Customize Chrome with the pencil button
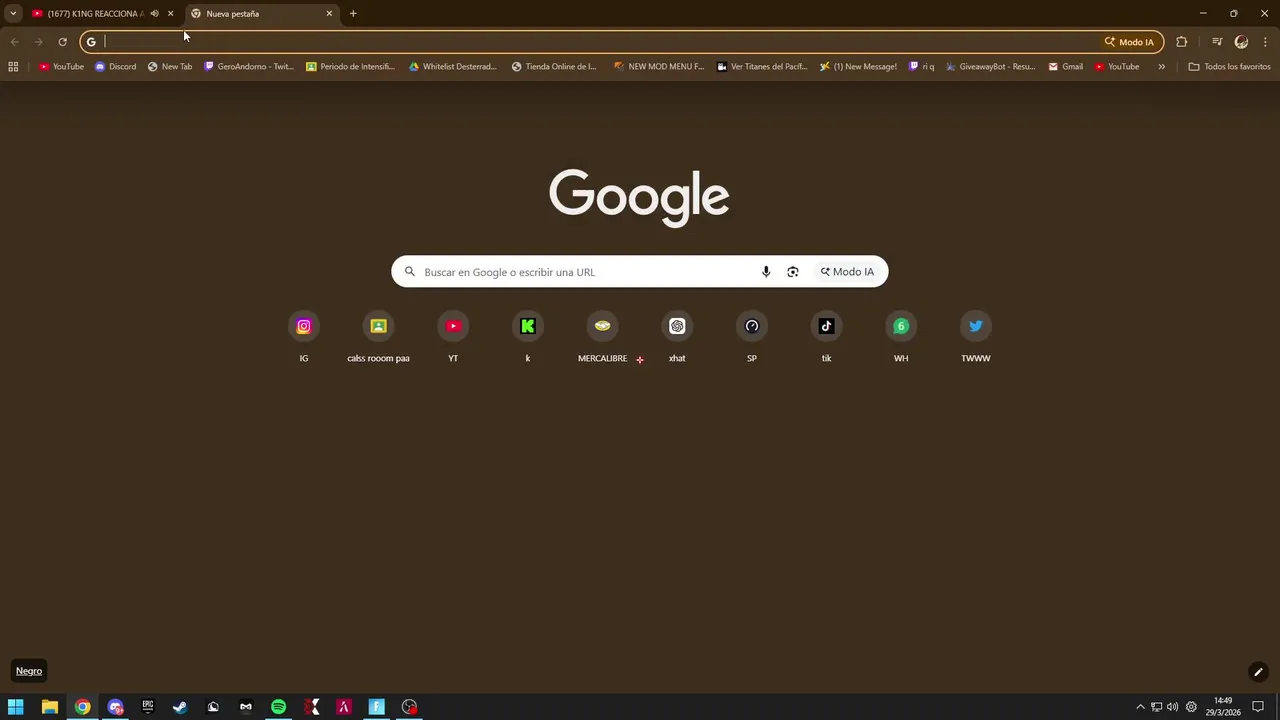1280x720 pixels. (x=1258, y=672)
